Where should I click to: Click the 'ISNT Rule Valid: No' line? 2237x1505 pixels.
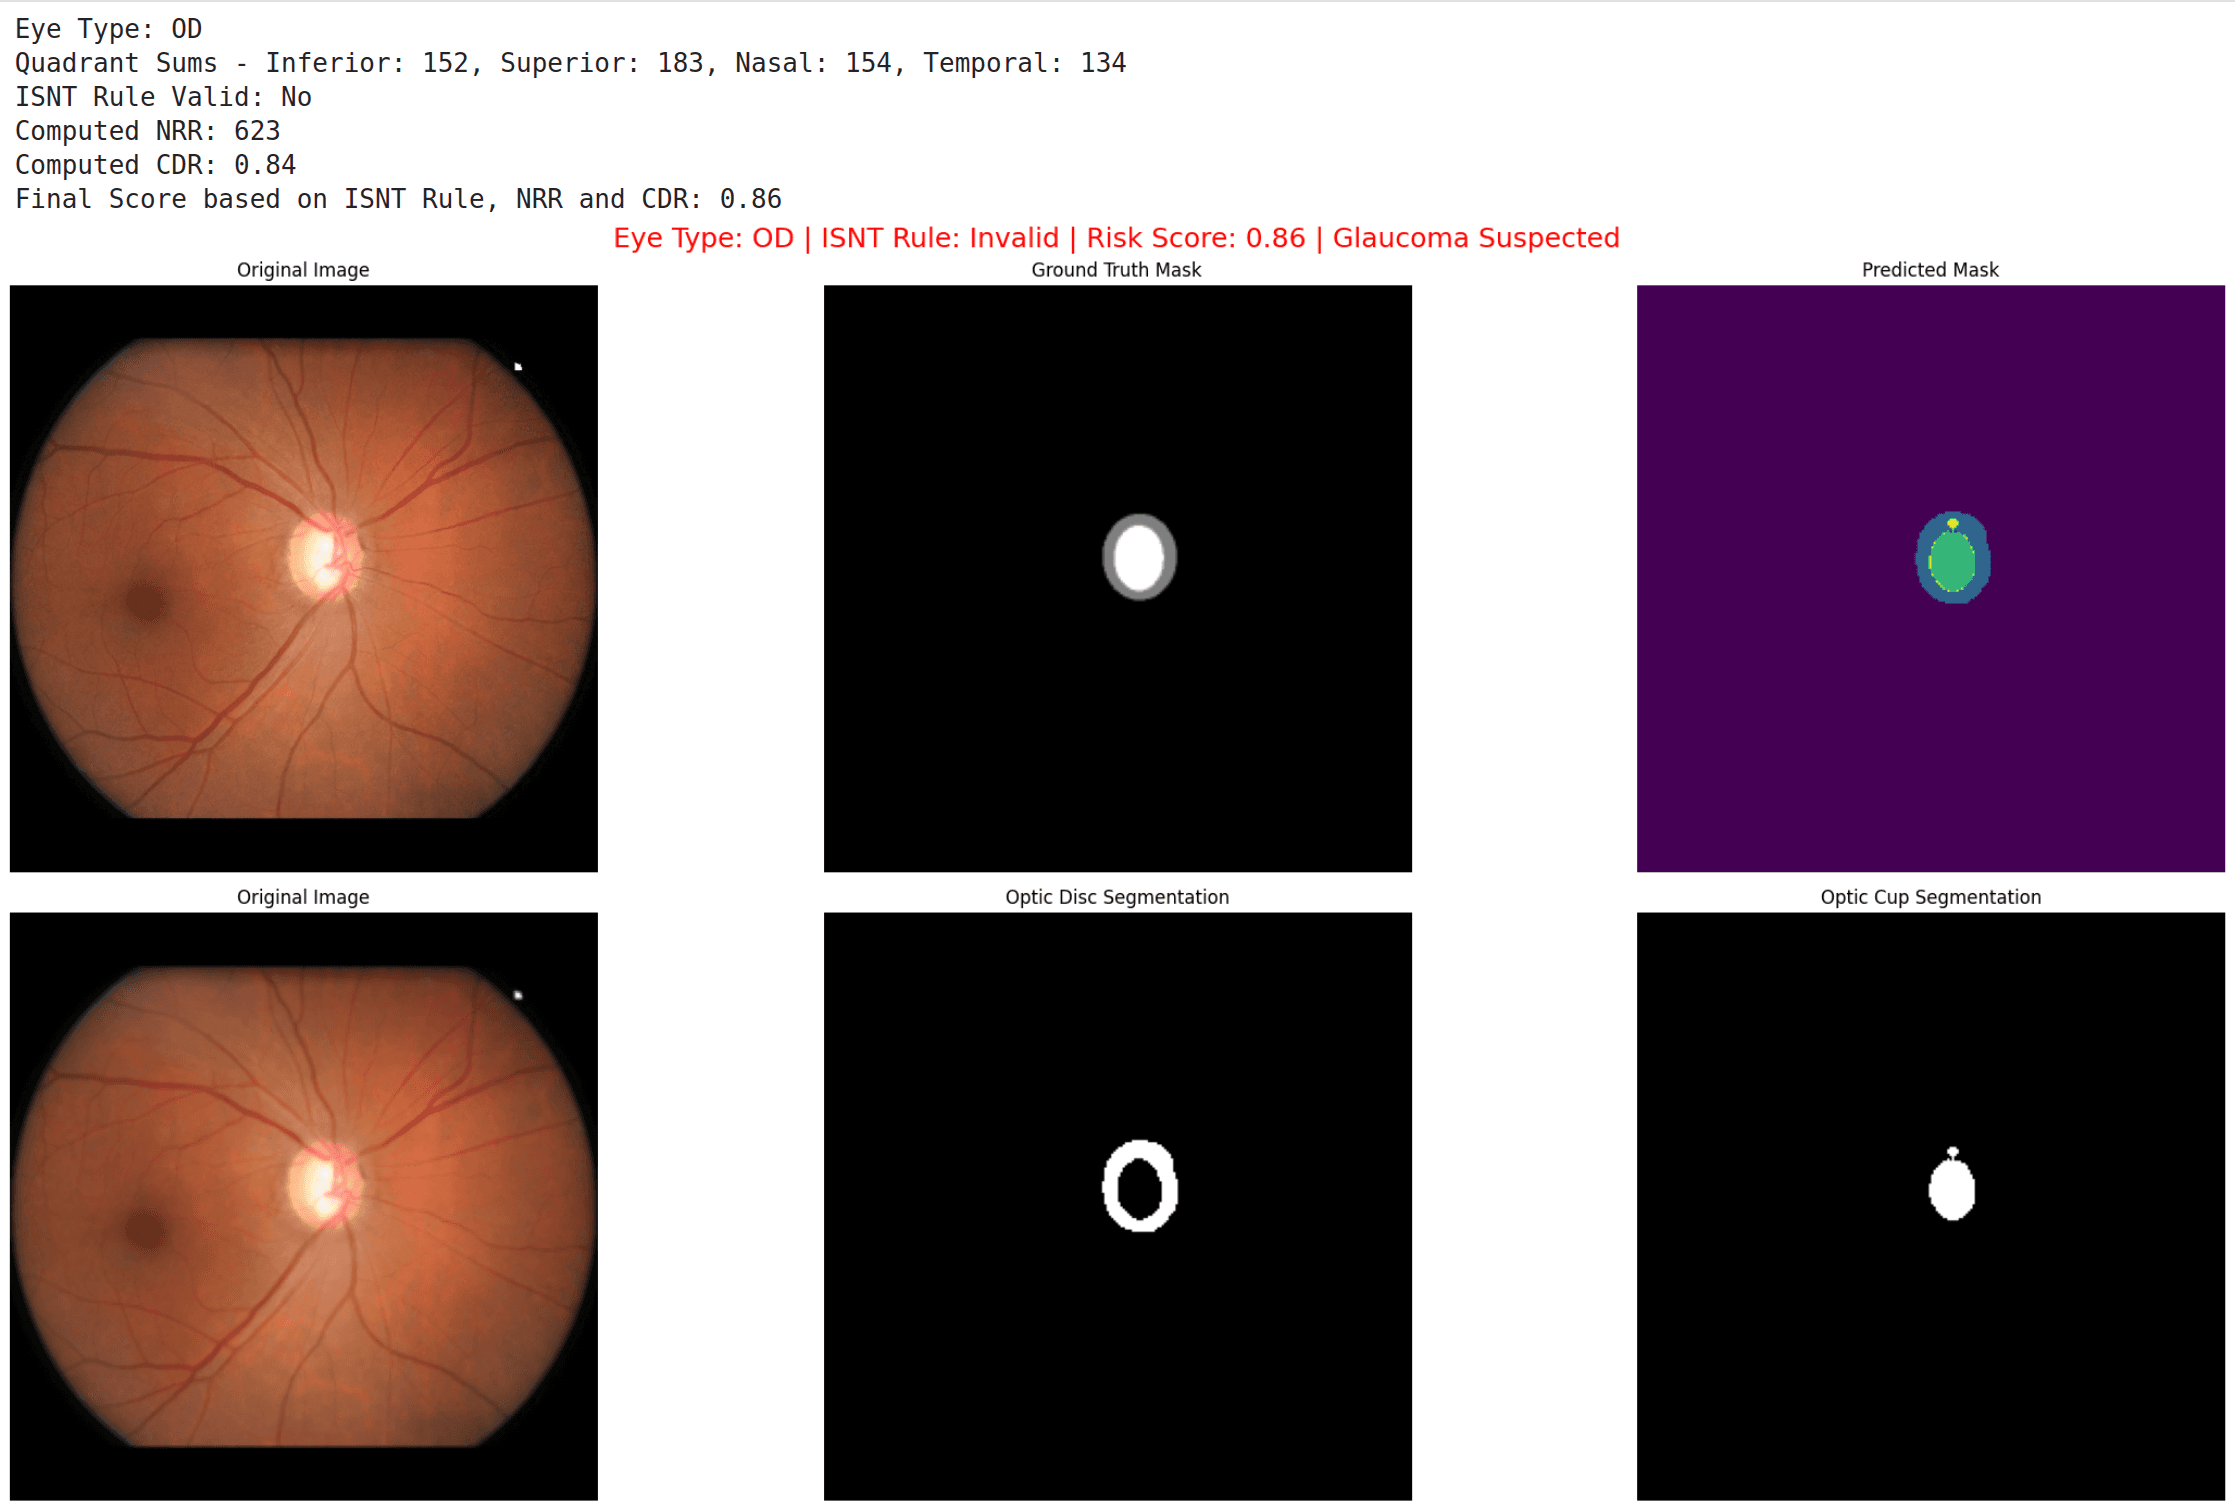pos(163,97)
